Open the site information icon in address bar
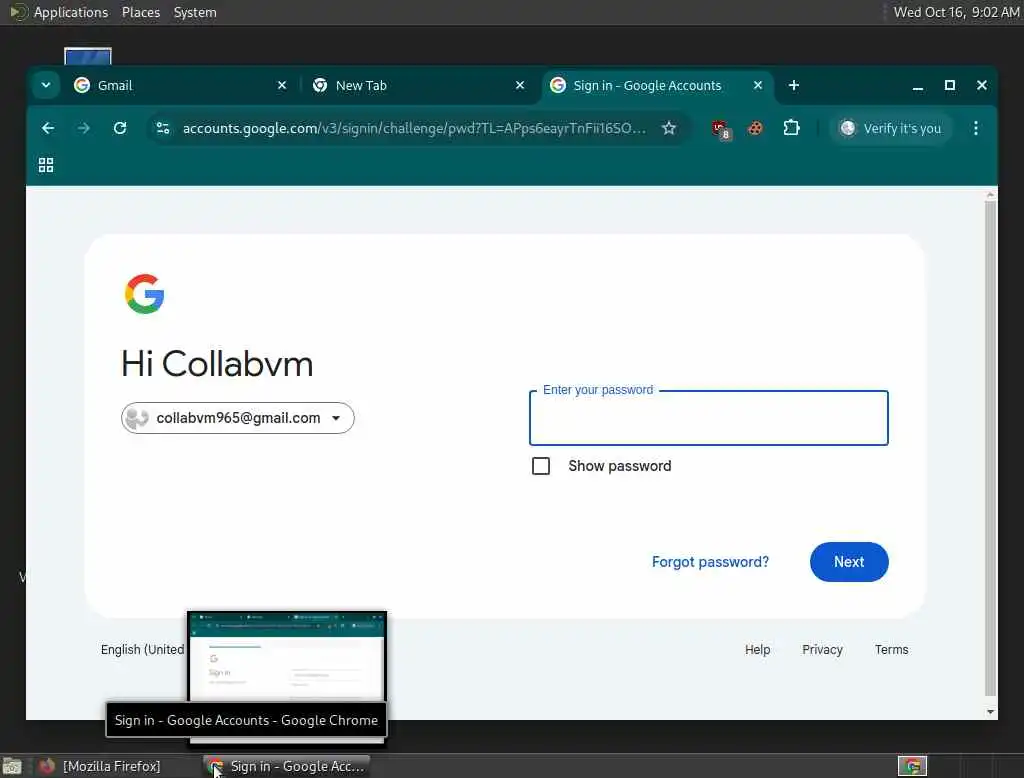Viewport: 1024px width, 778px height. 163,128
